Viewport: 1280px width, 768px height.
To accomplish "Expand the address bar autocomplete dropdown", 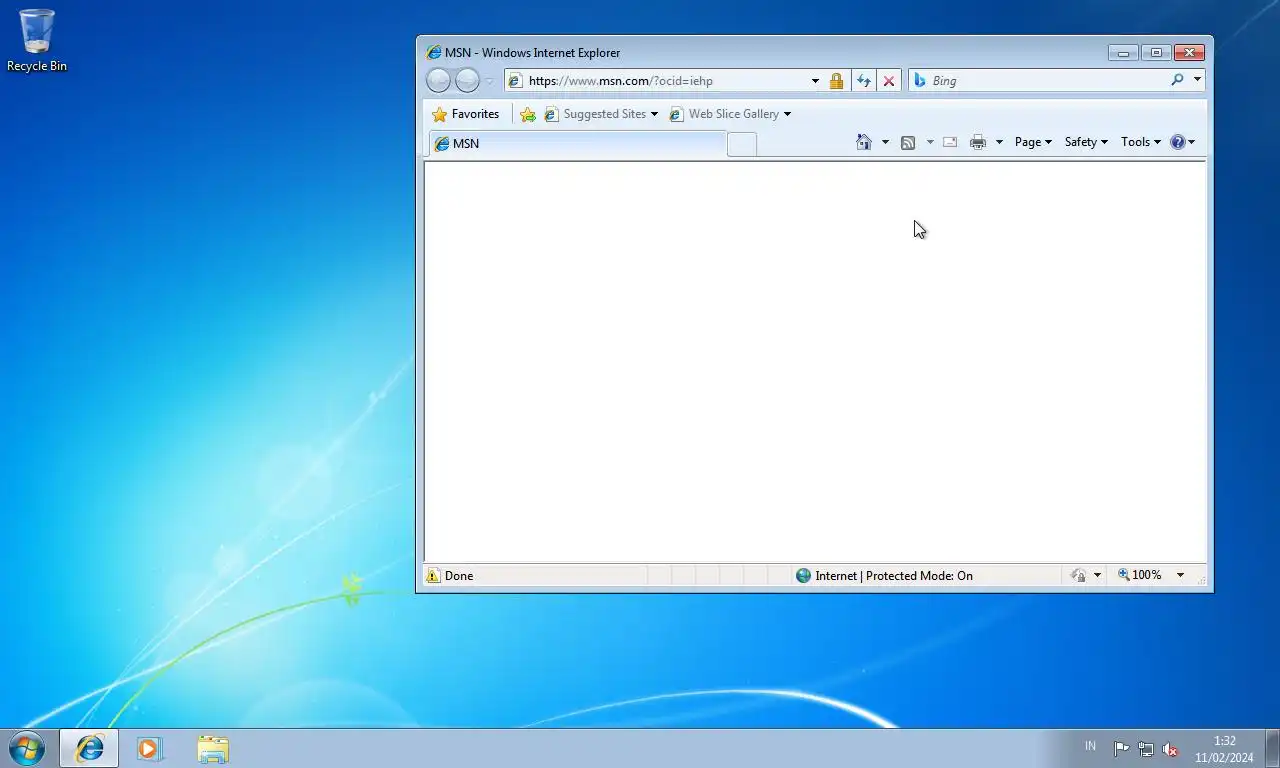I will coord(815,81).
